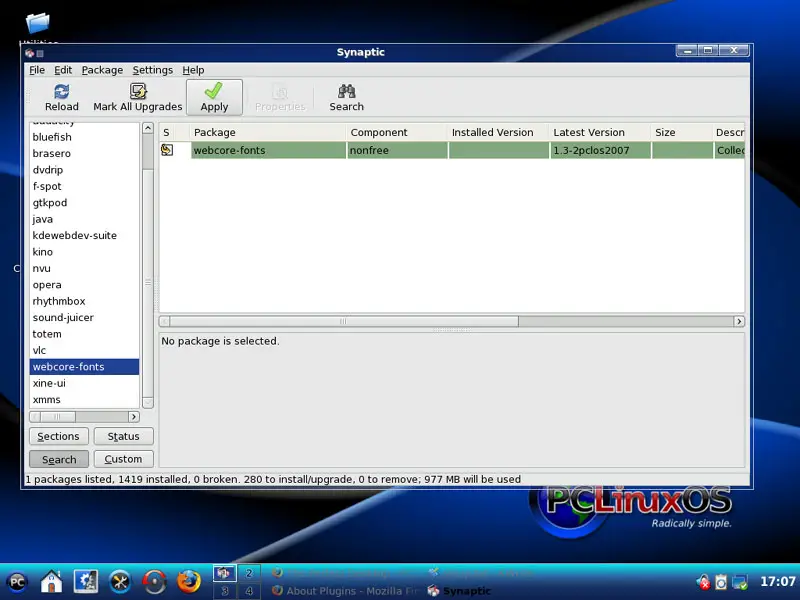Click the Status filter button
This screenshot has height=600, width=800.
[123, 436]
